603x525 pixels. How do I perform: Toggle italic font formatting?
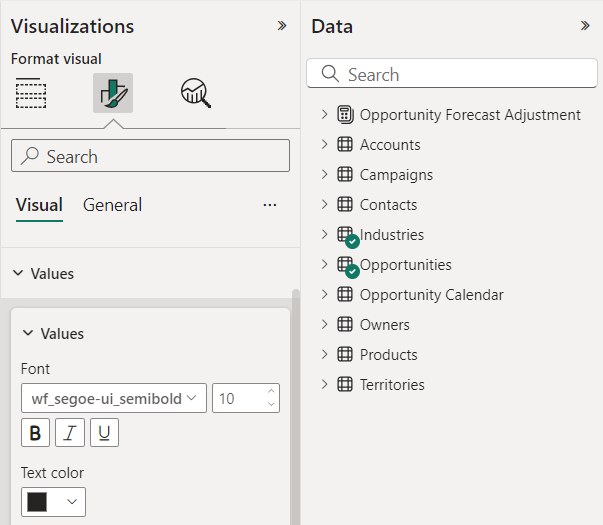[x=70, y=433]
